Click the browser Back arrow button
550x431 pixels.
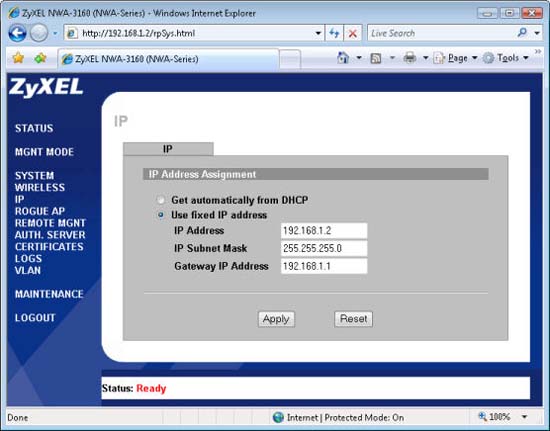17,33
